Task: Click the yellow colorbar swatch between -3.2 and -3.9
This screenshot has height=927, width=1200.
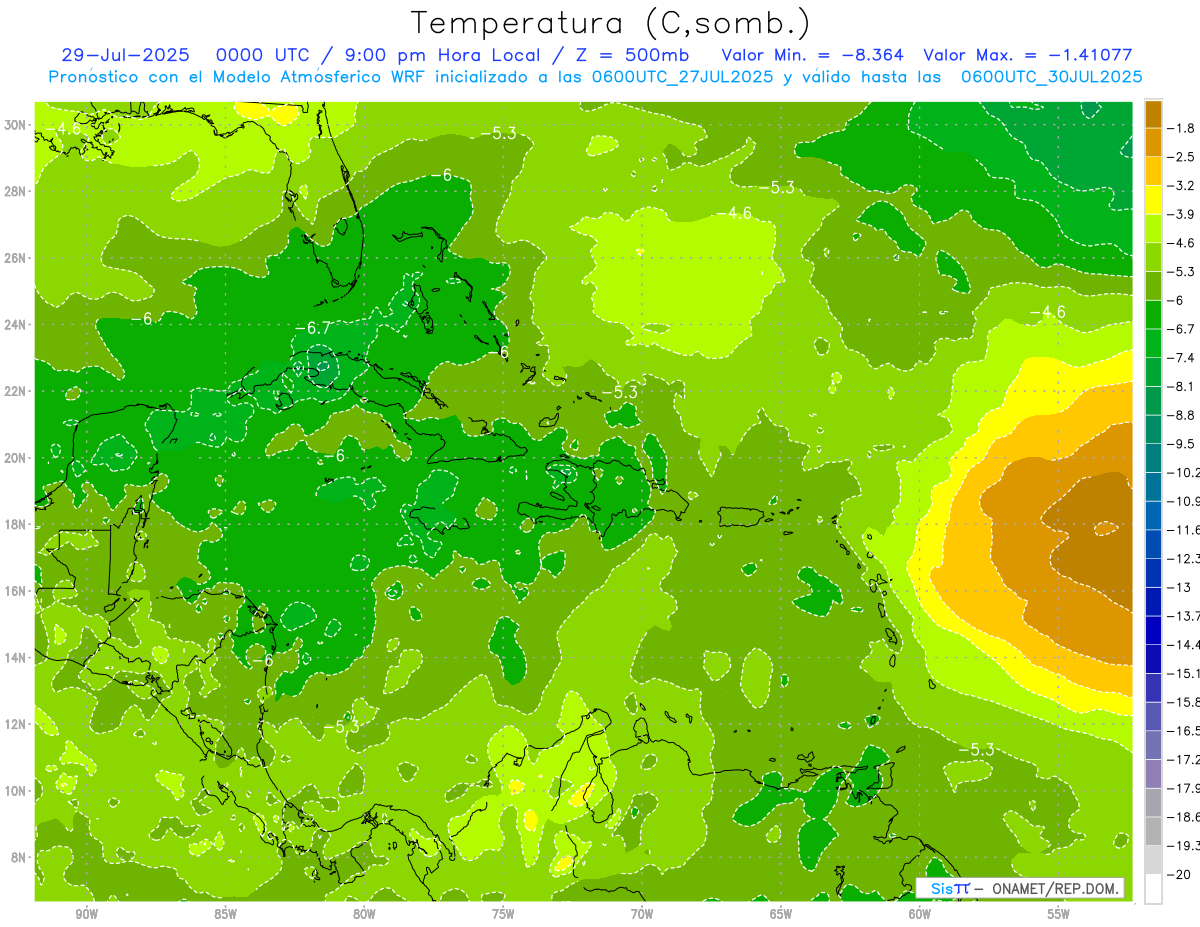Action: coord(1153,200)
